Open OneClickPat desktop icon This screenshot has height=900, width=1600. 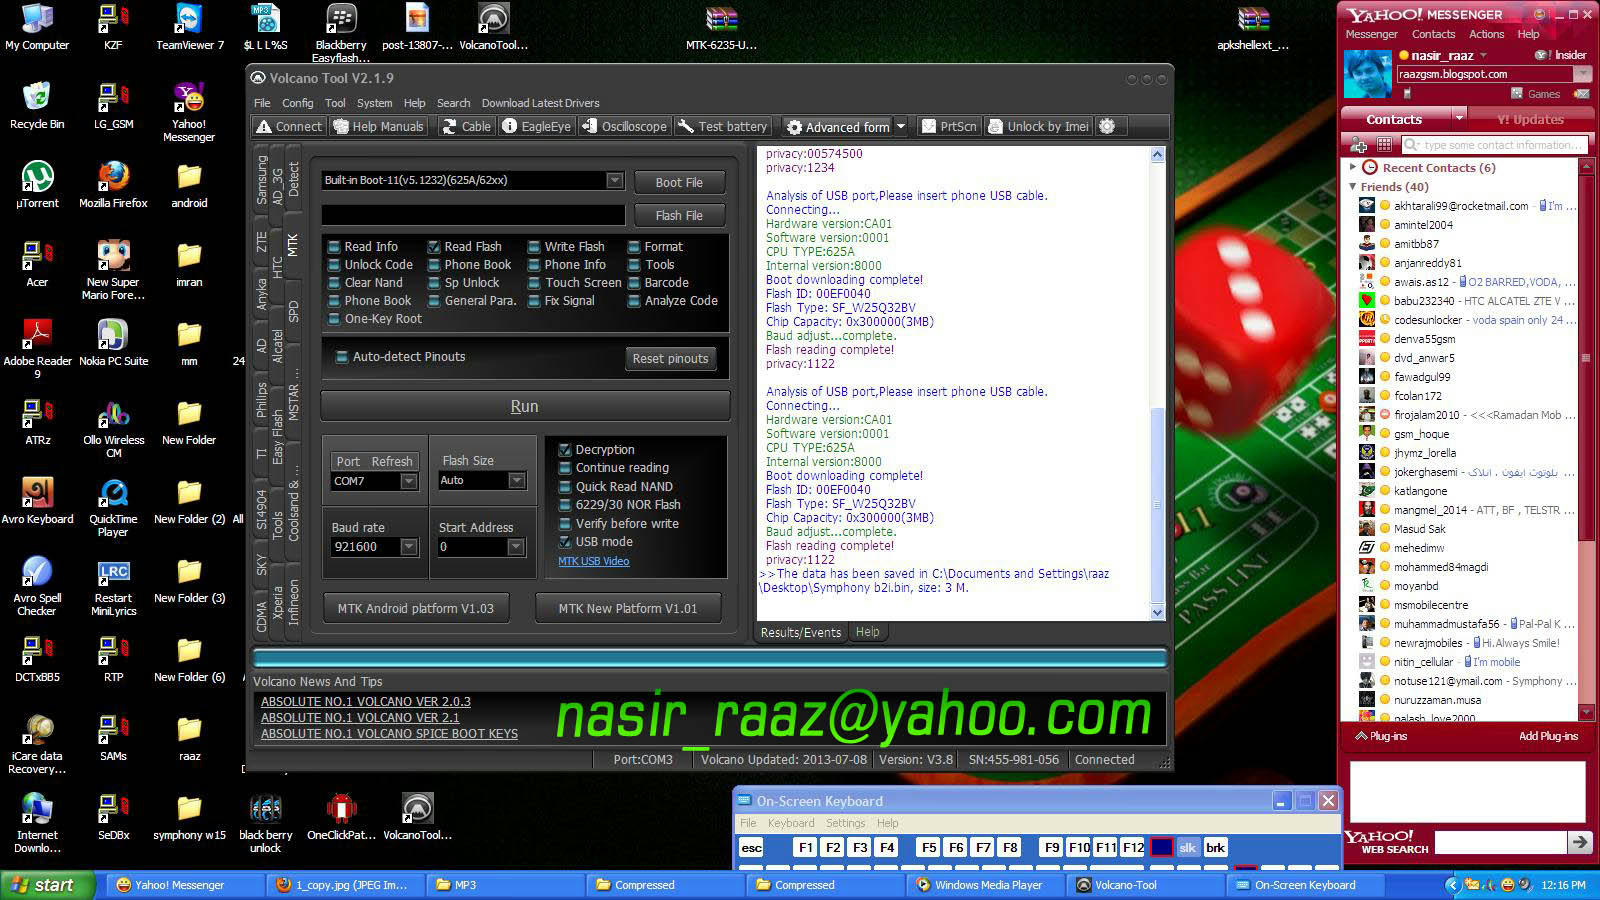click(x=341, y=817)
